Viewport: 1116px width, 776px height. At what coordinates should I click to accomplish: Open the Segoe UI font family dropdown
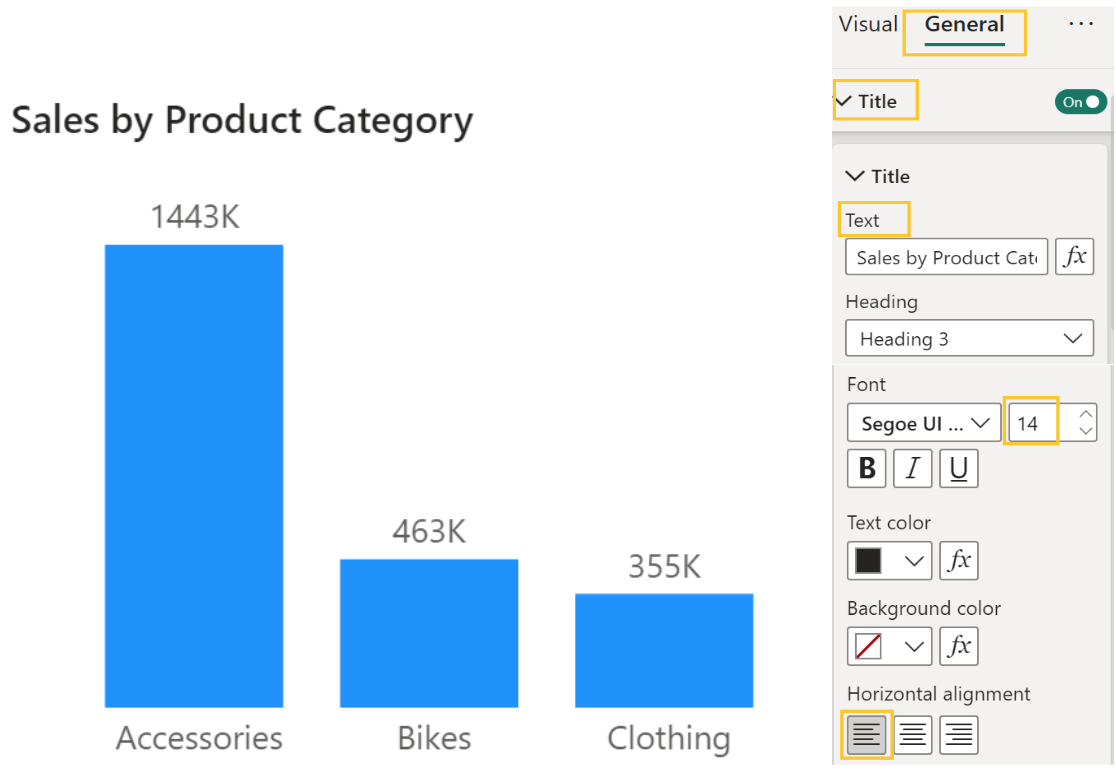(923, 424)
